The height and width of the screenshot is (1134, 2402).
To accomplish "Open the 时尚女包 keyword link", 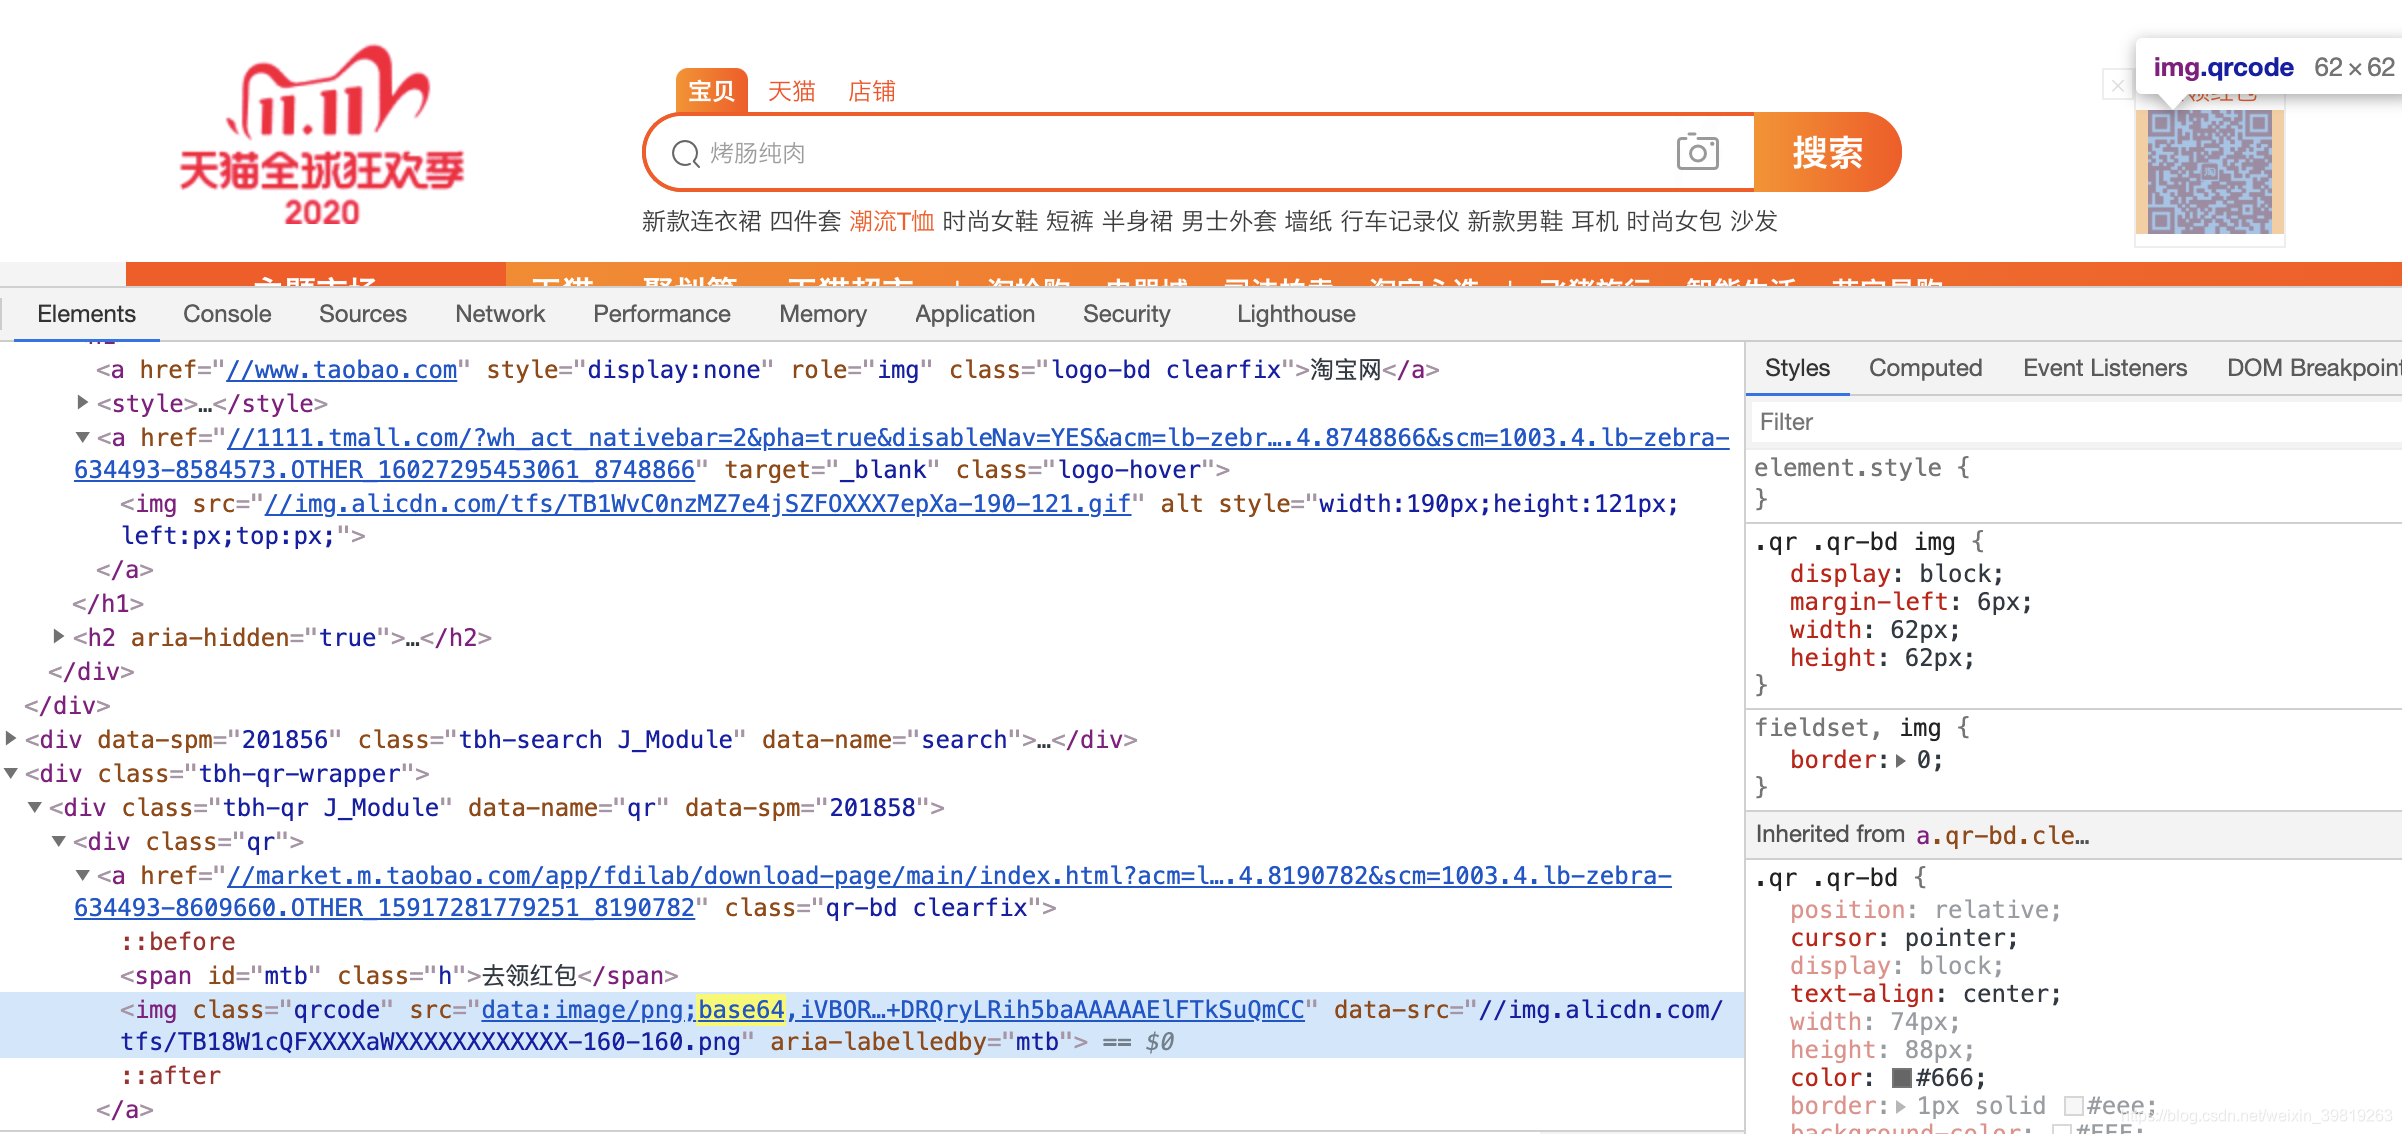I will pos(1674,221).
